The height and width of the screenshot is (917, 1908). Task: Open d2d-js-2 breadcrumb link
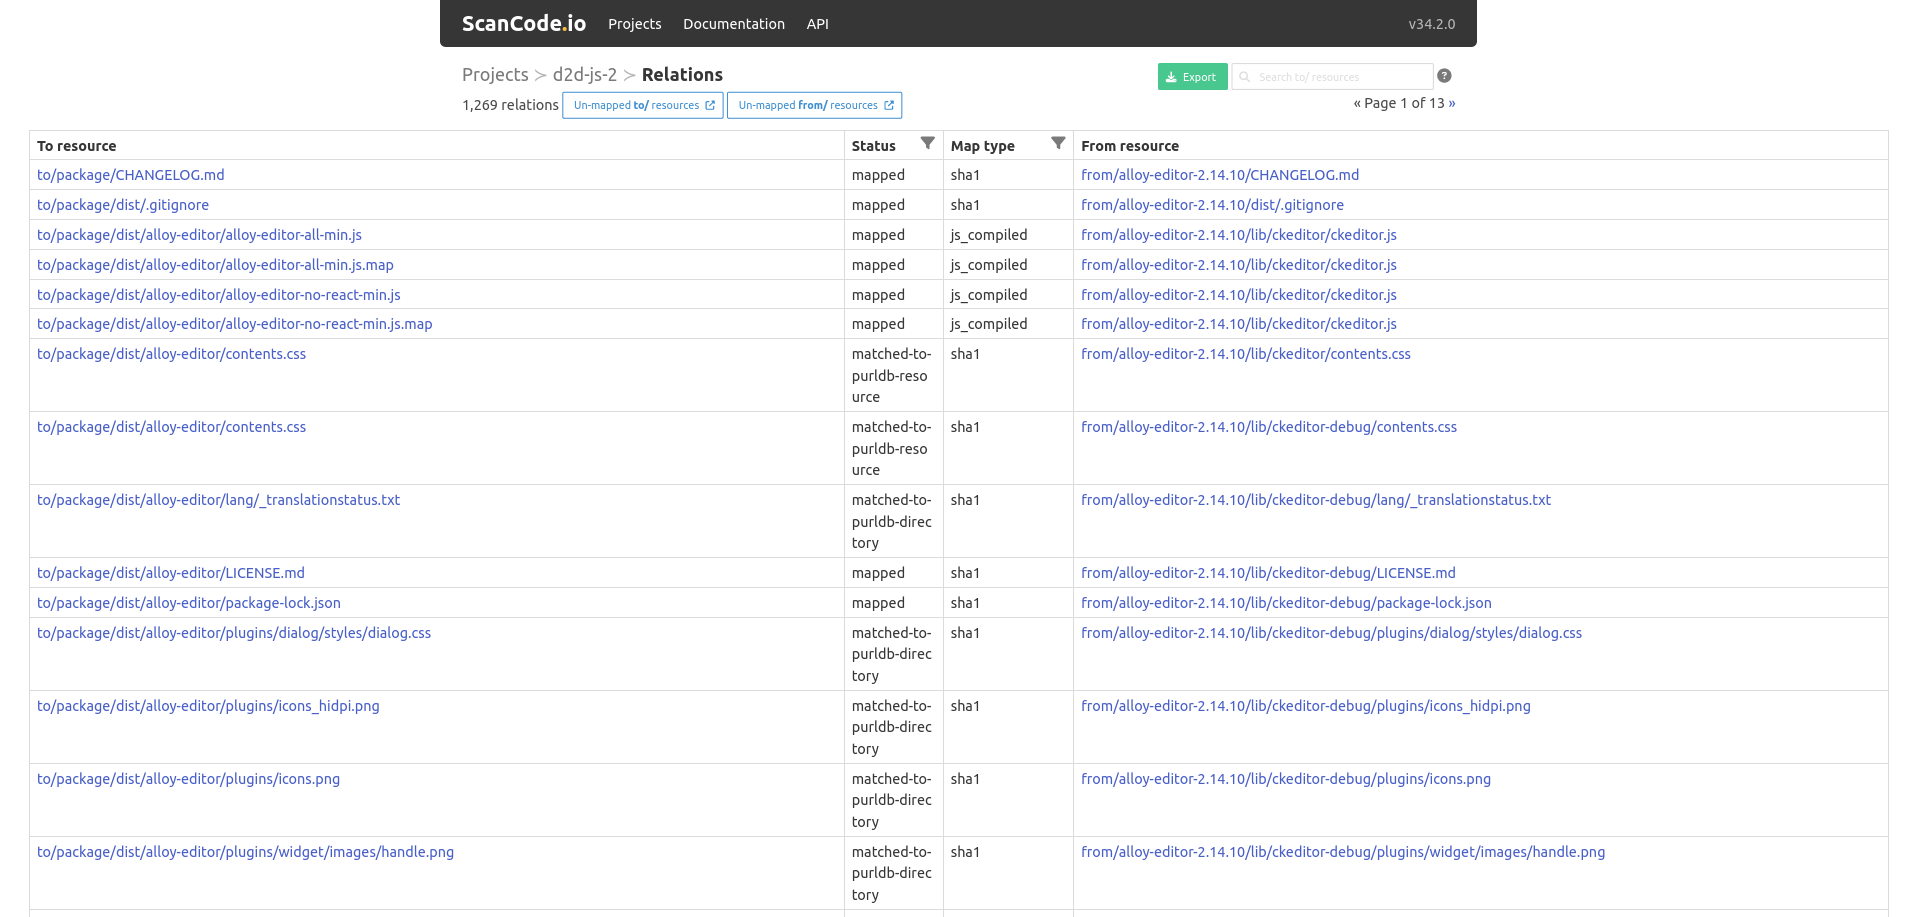point(585,75)
